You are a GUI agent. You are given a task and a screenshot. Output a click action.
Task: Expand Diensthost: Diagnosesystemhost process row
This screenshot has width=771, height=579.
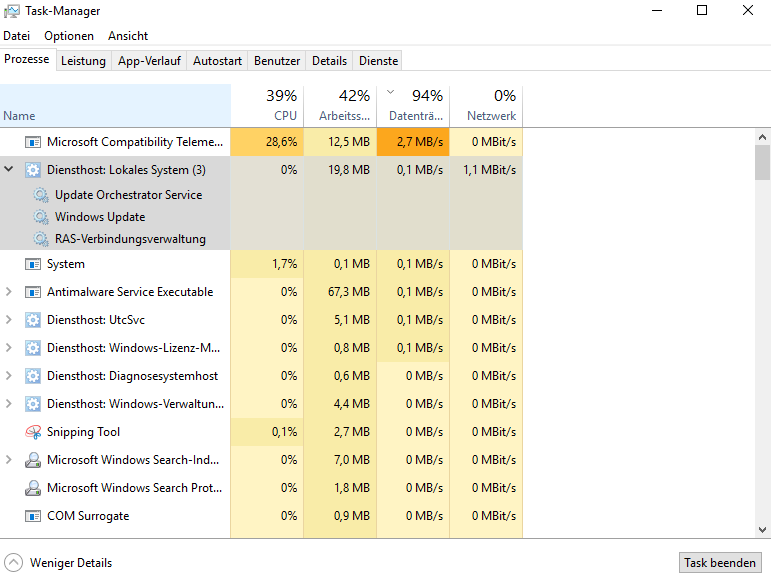coord(9,377)
